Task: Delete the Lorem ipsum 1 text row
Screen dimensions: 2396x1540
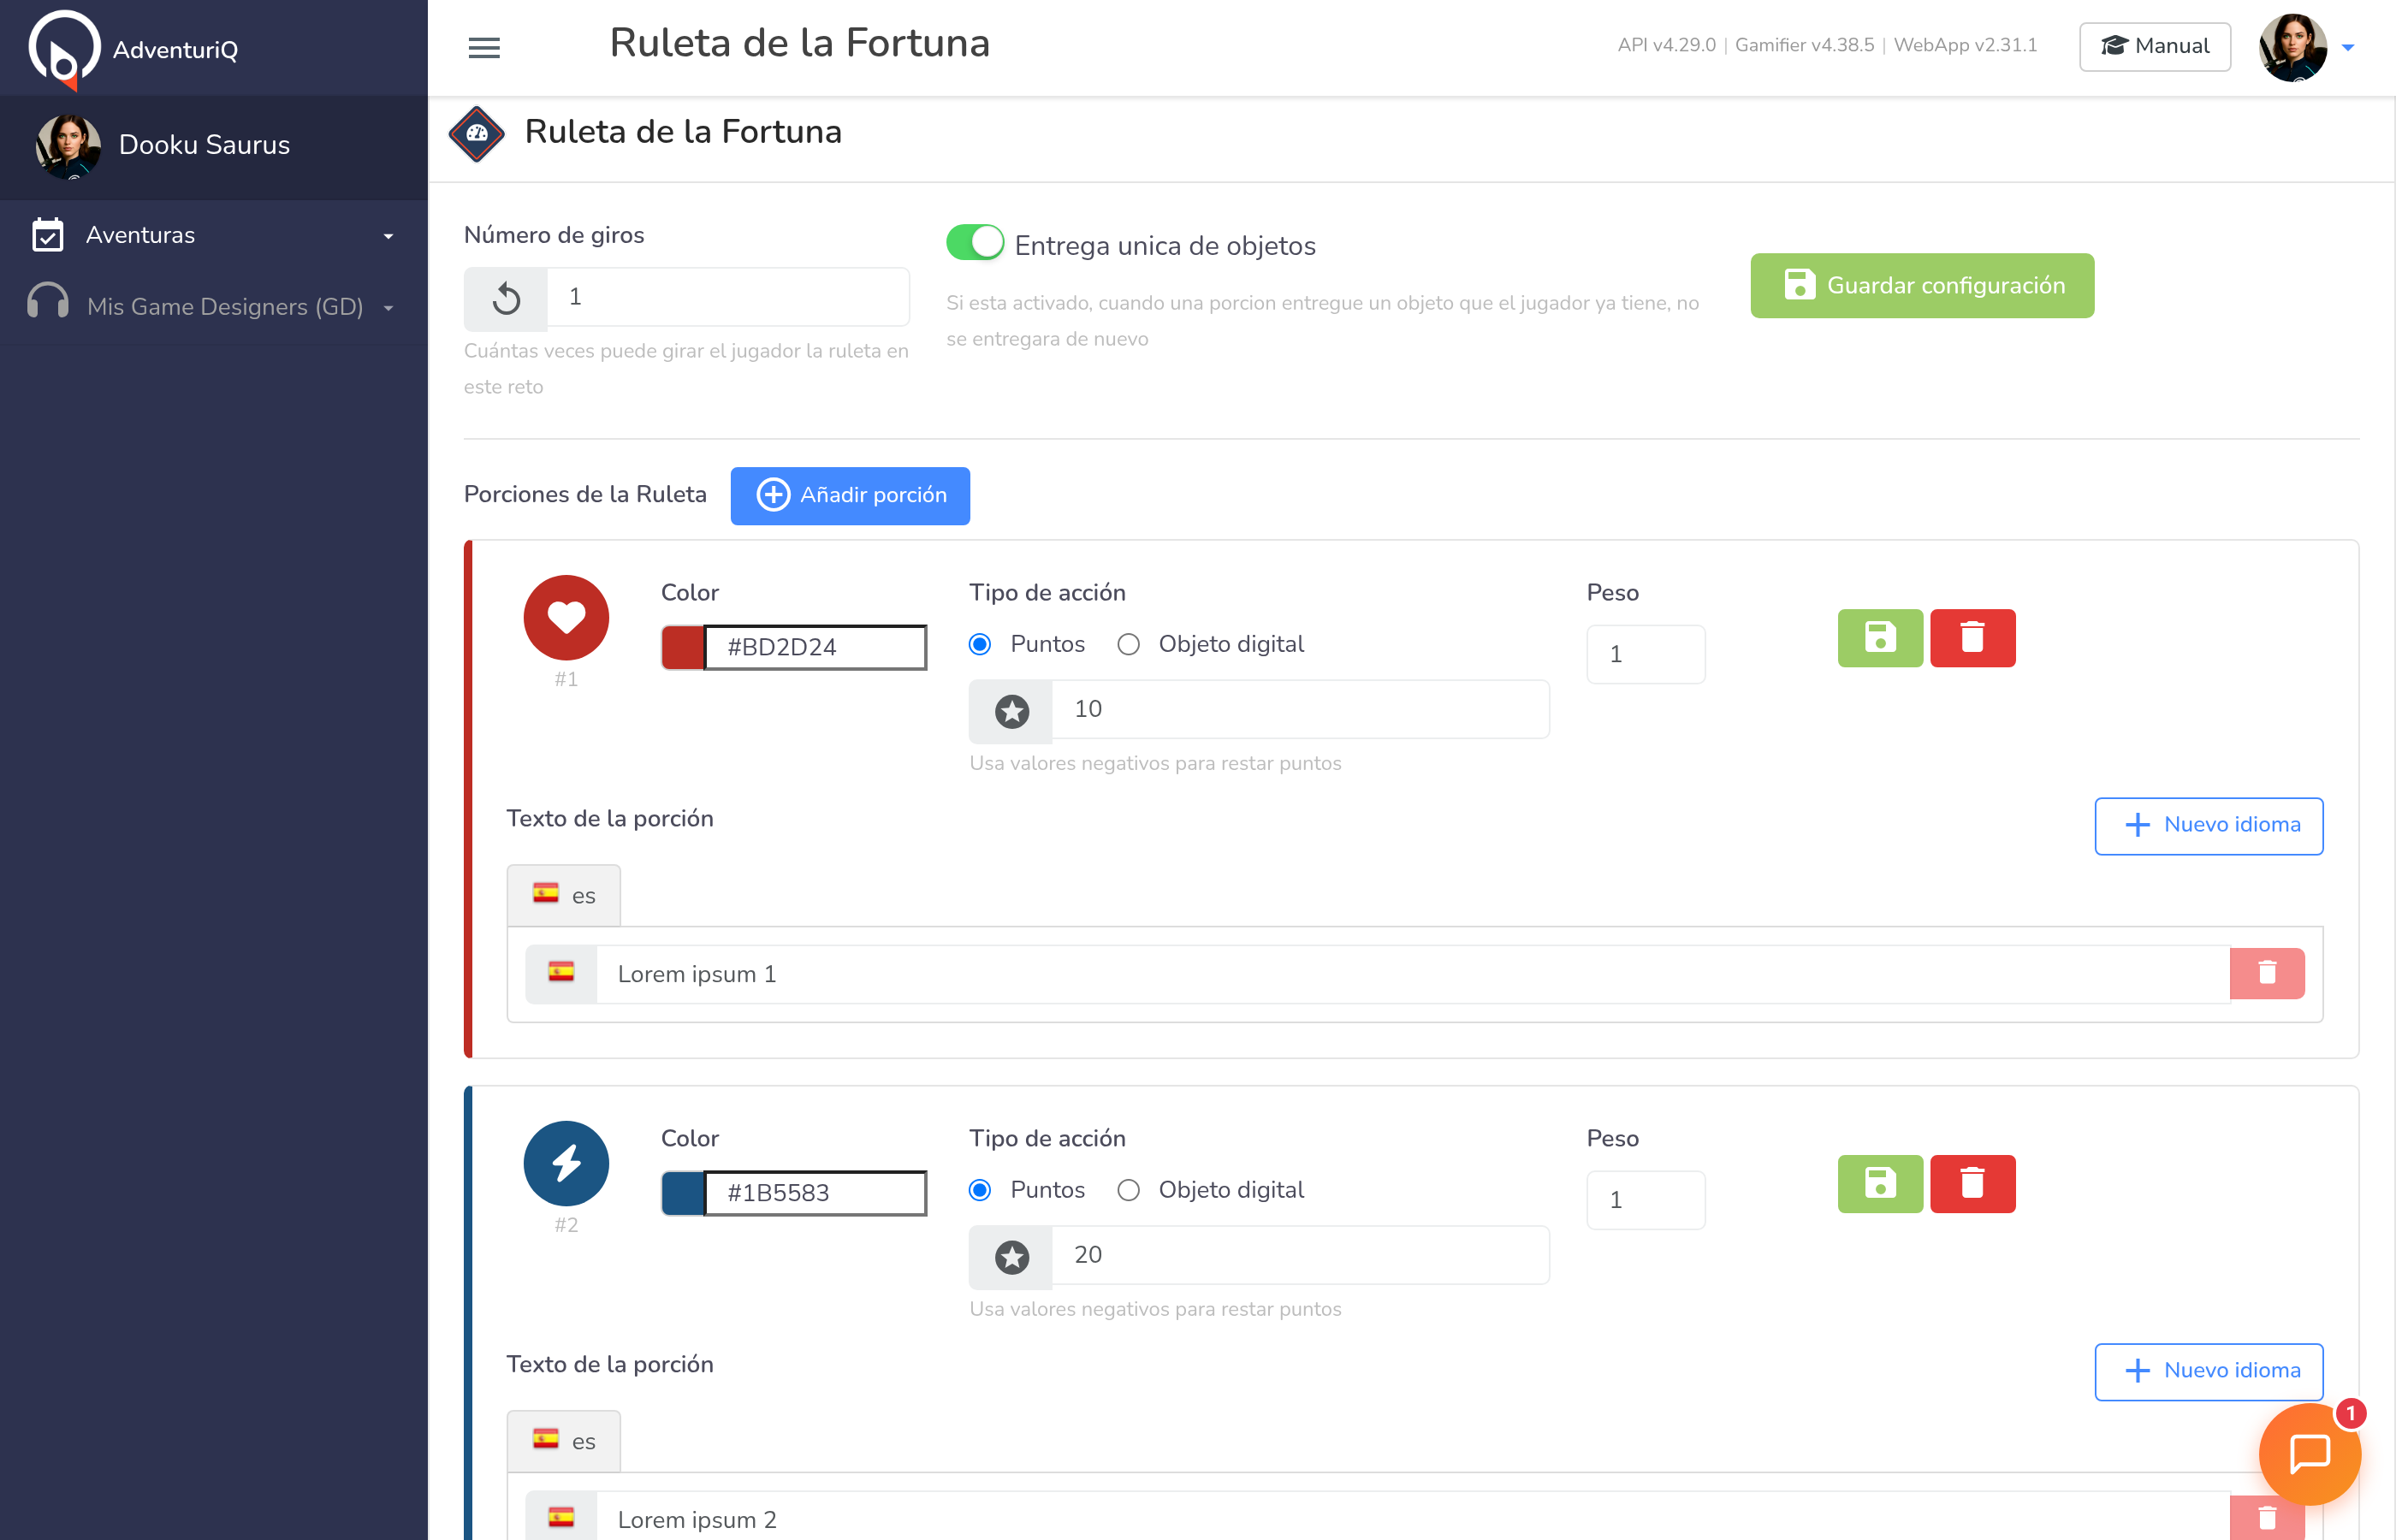Action: tap(2267, 973)
